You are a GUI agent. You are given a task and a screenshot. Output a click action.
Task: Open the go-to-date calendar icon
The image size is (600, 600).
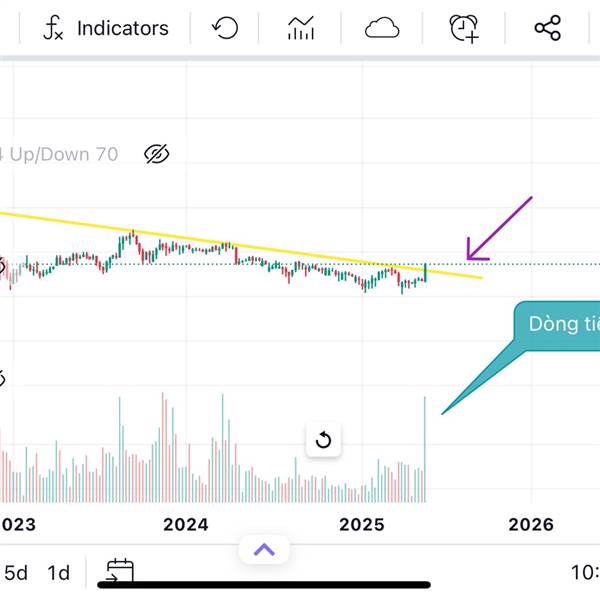120,571
